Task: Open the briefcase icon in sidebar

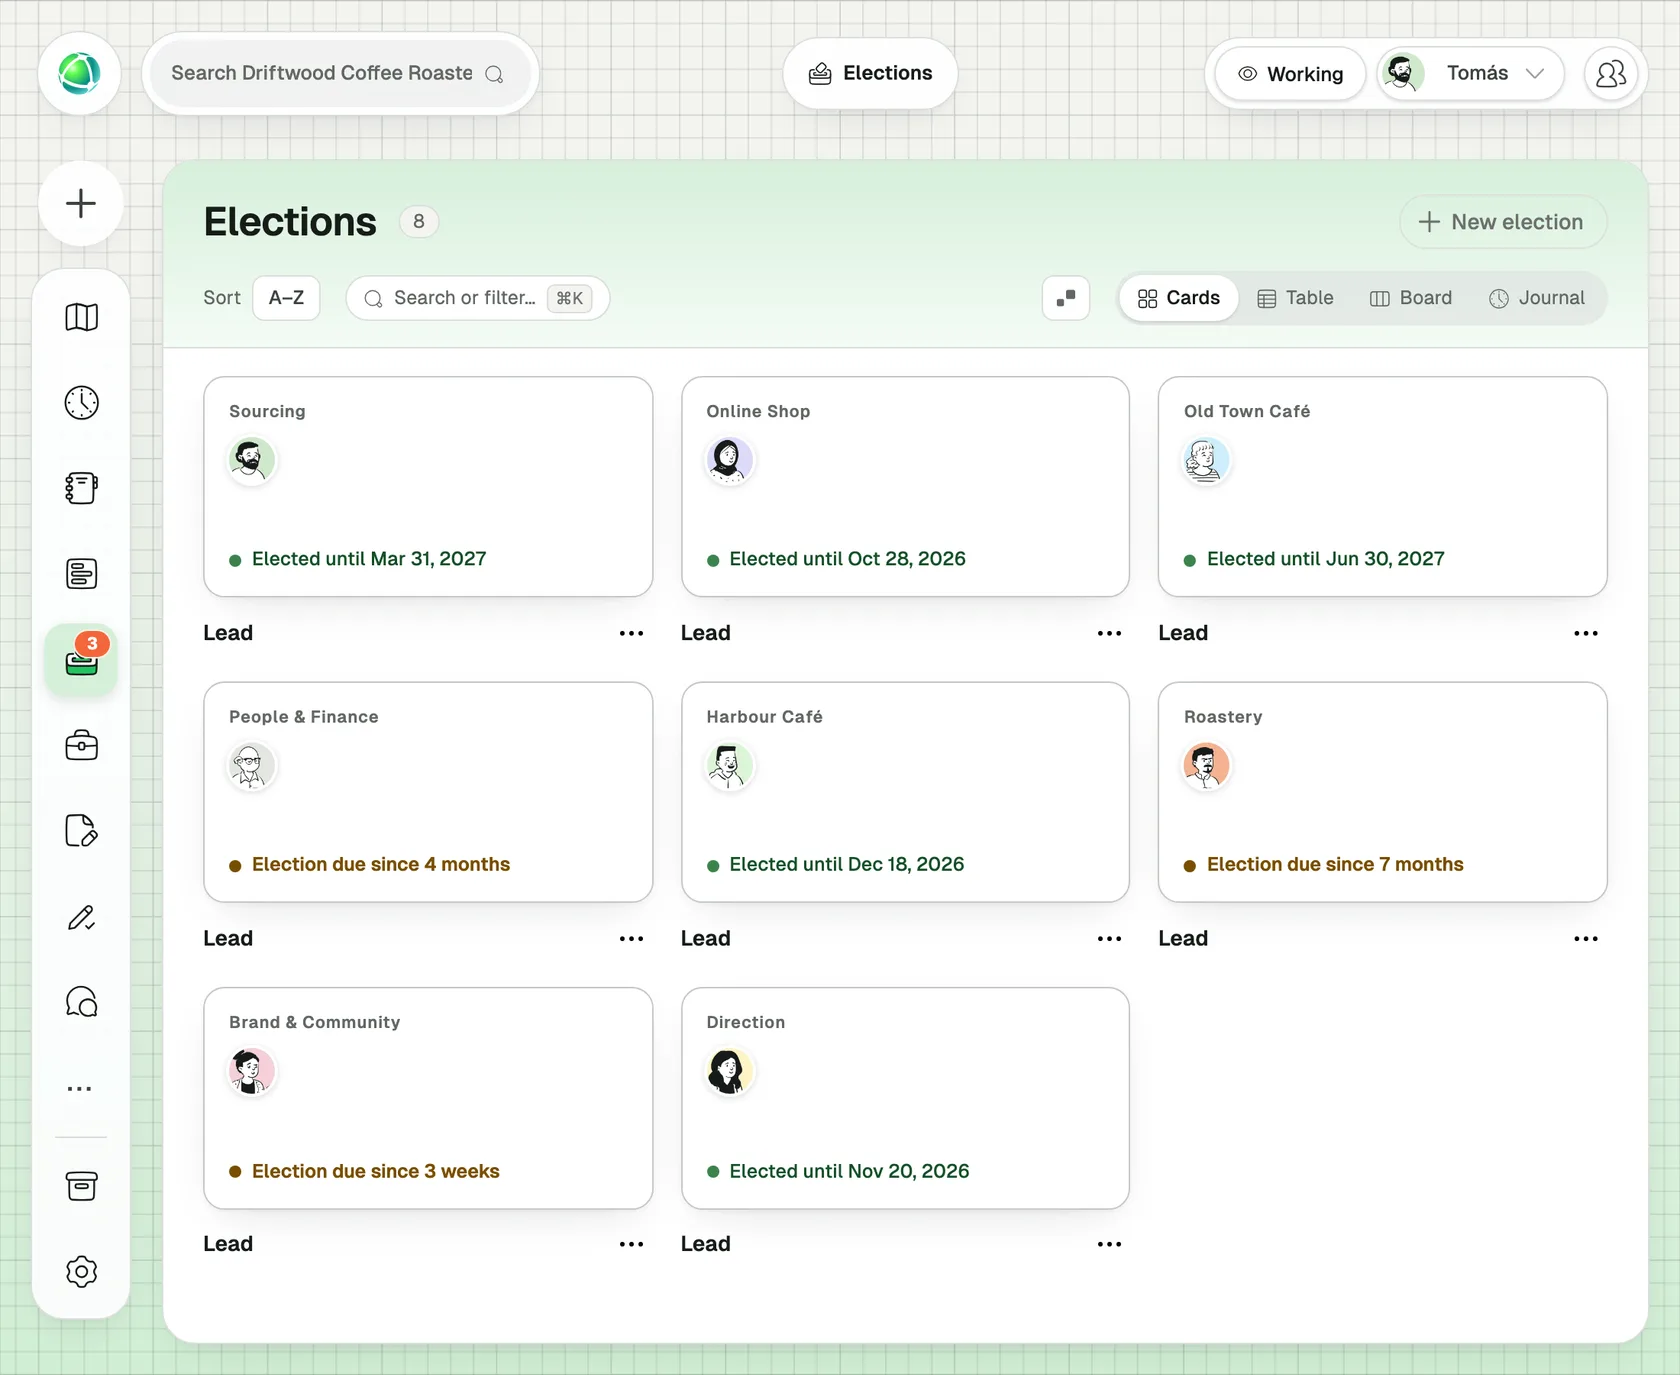Action: (81, 746)
